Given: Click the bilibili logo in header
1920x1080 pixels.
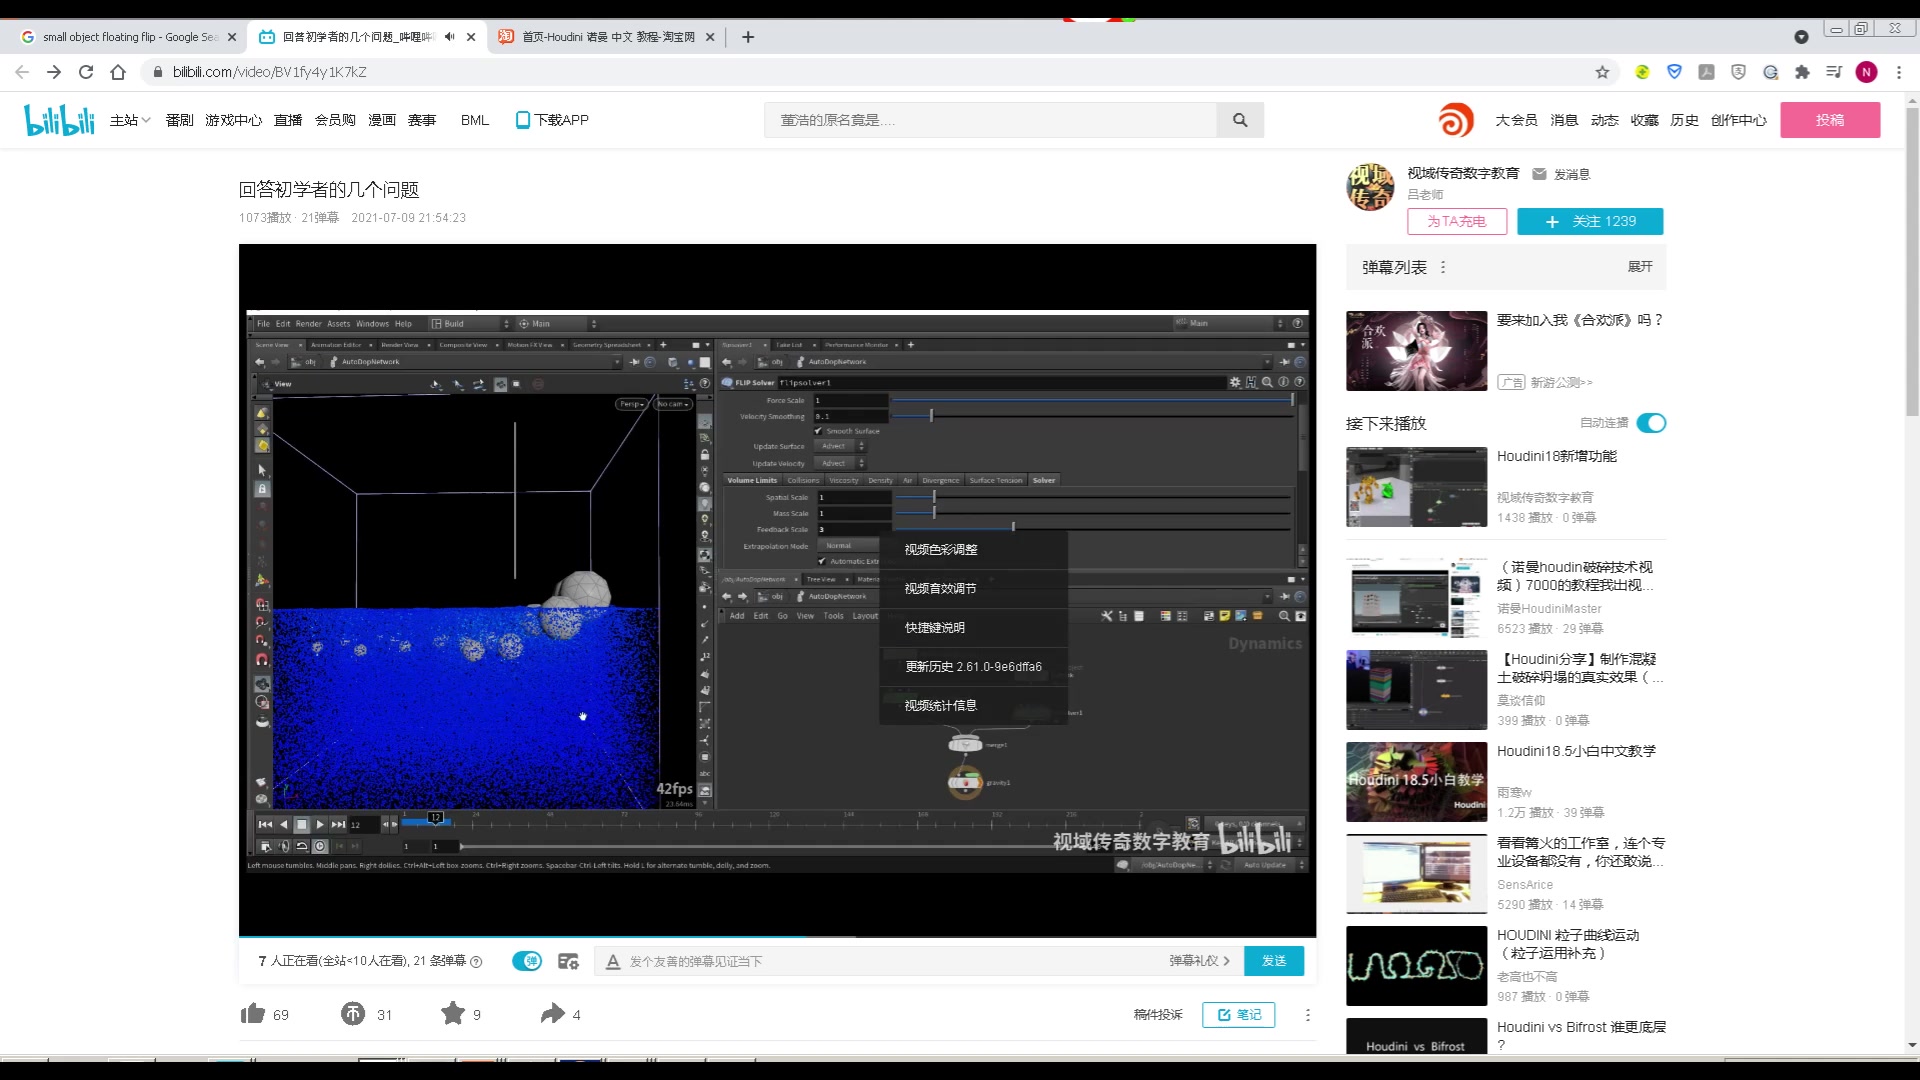Looking at the screenshot, I should pos(59,120).
